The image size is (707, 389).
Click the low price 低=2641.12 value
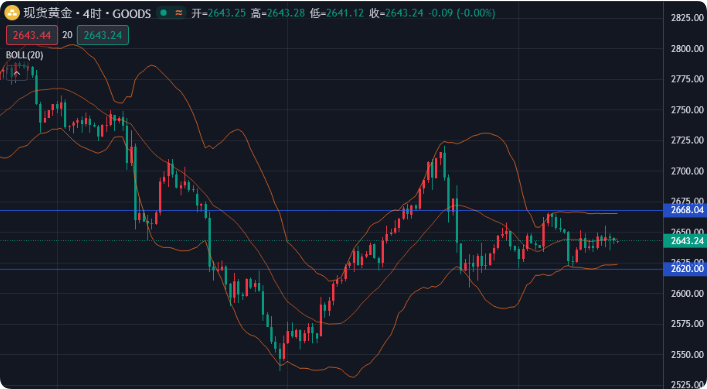point(337,14)
